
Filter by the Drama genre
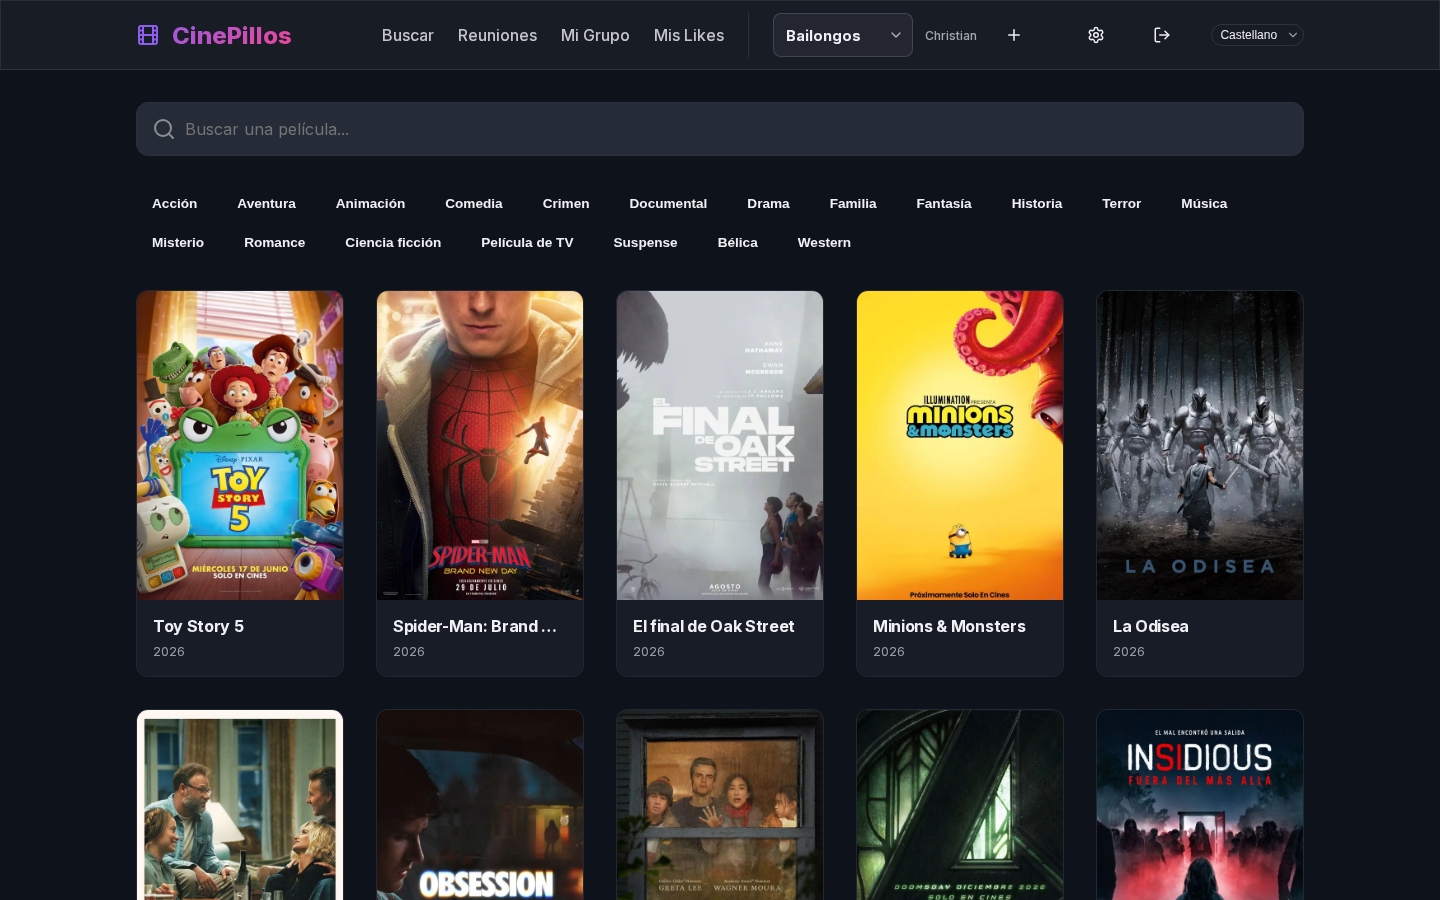pyautogui.click(x=768, y=203)
